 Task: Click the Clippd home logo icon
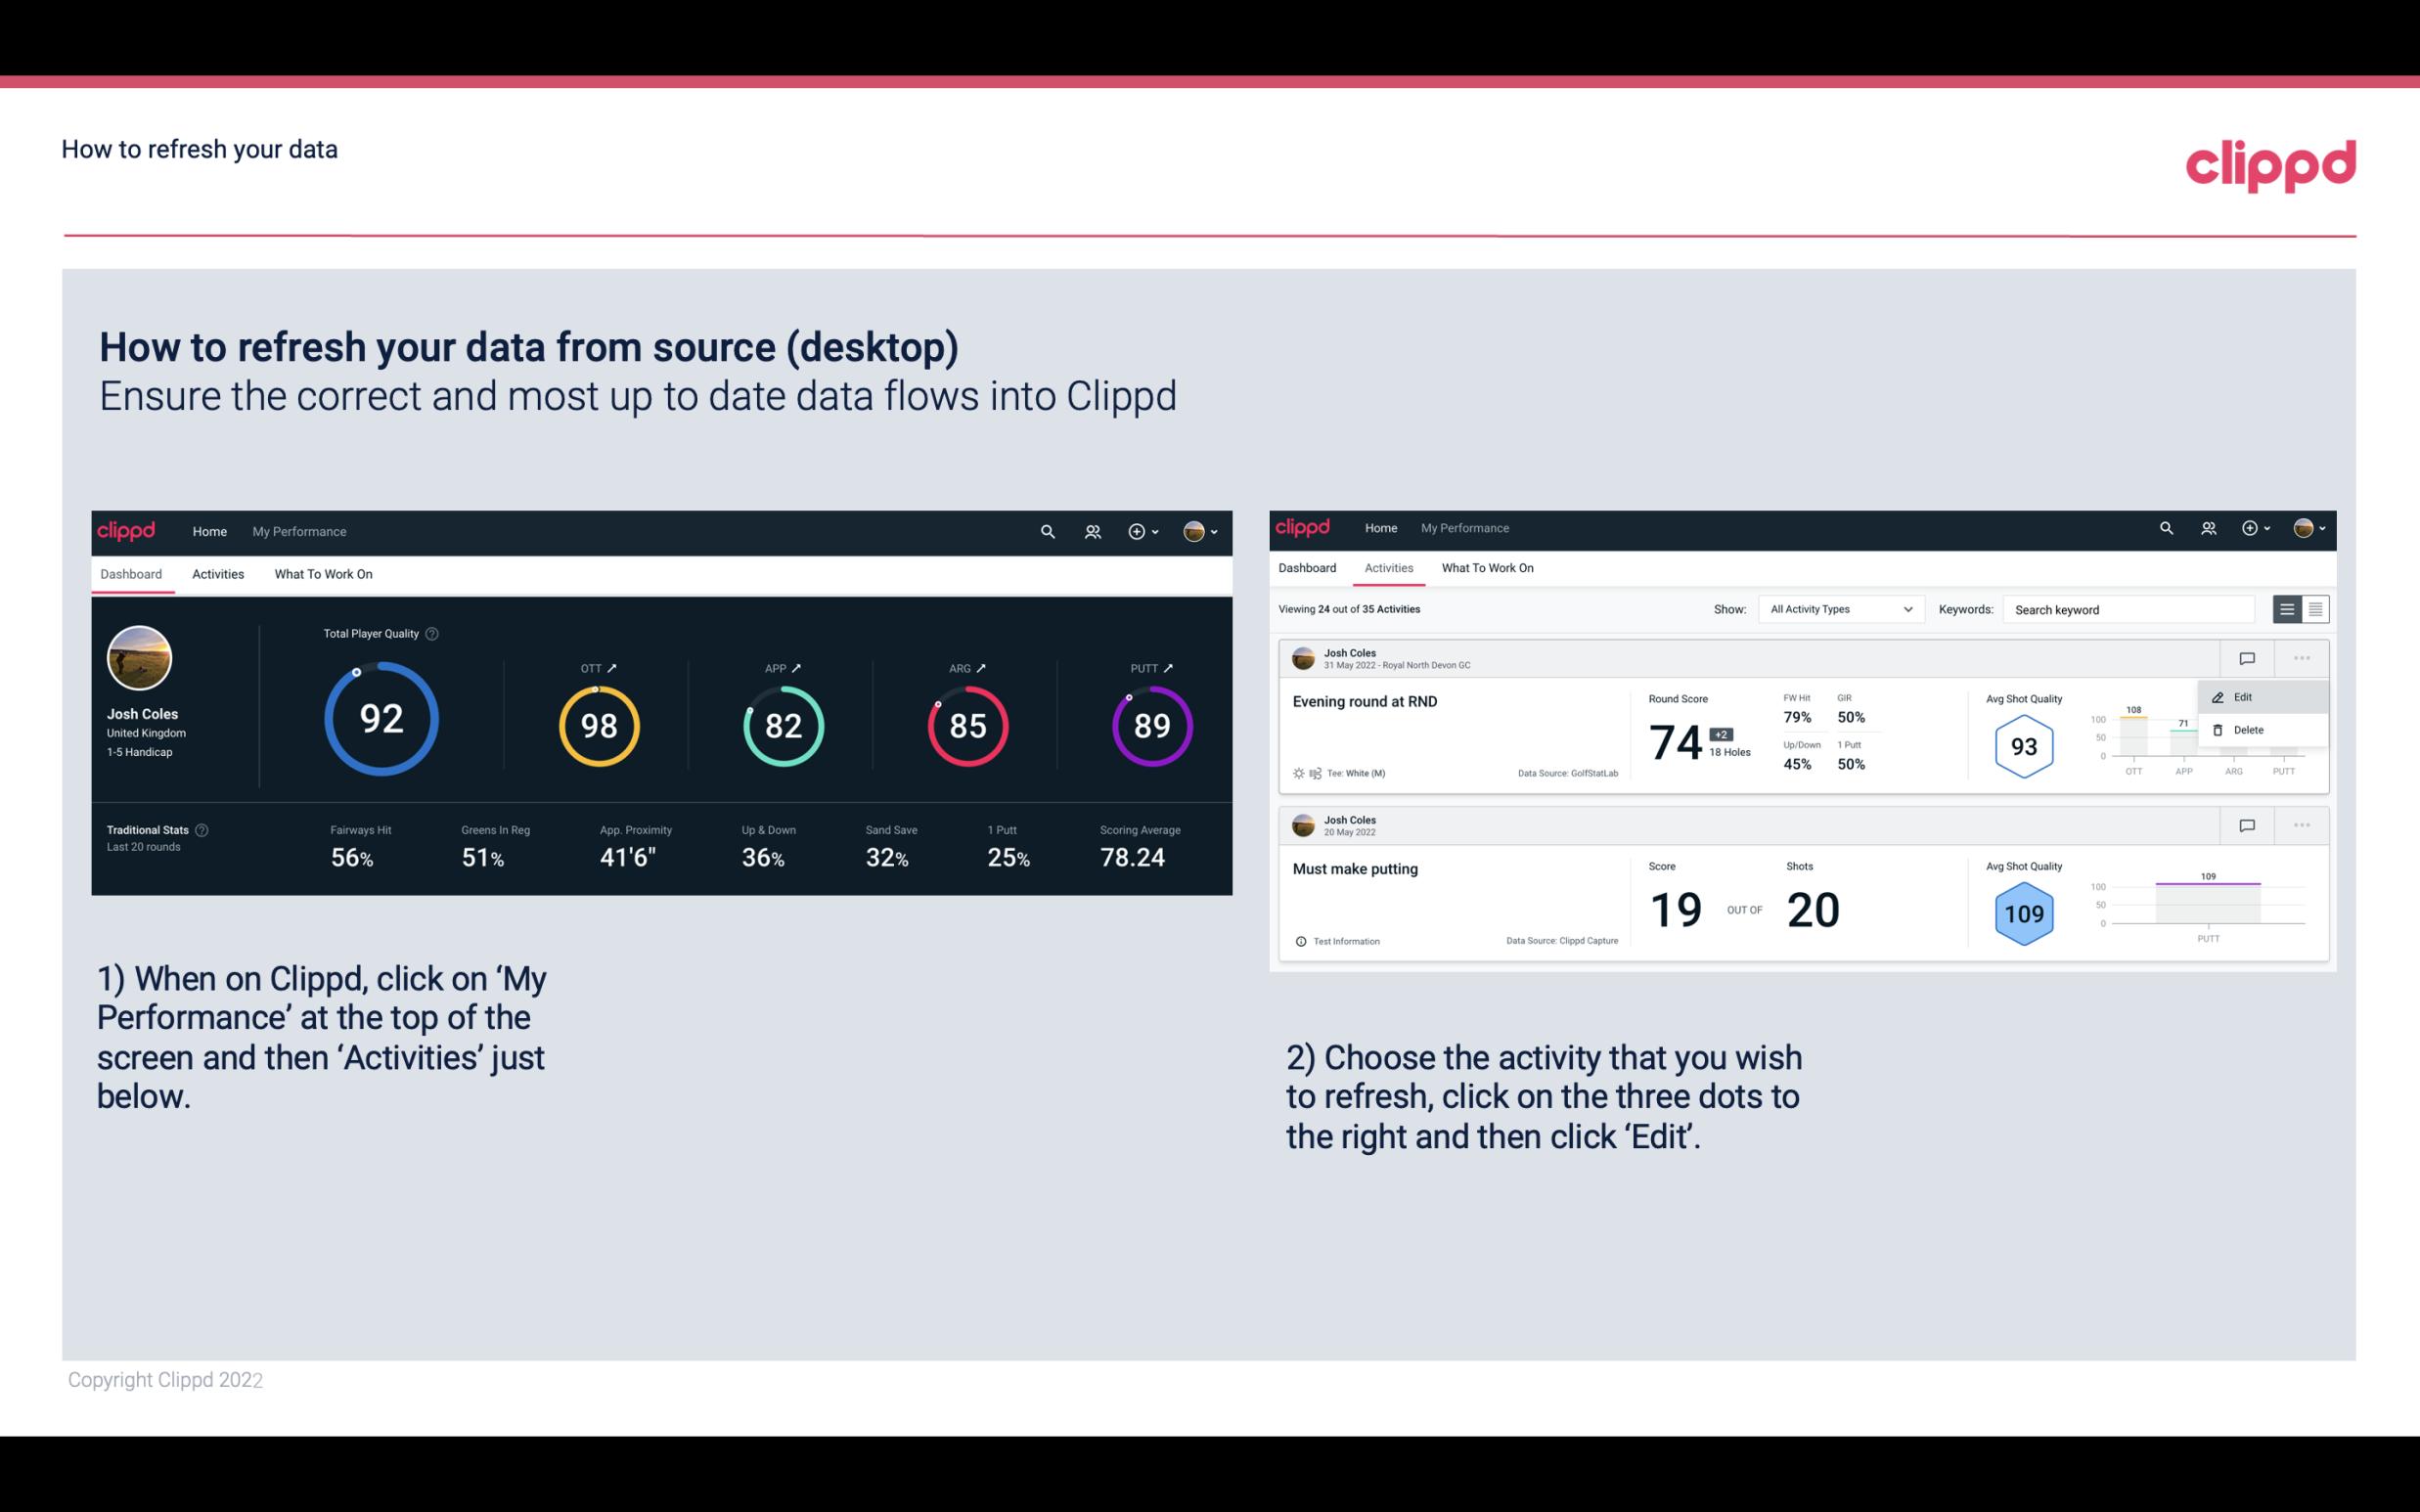pos(127,529)
